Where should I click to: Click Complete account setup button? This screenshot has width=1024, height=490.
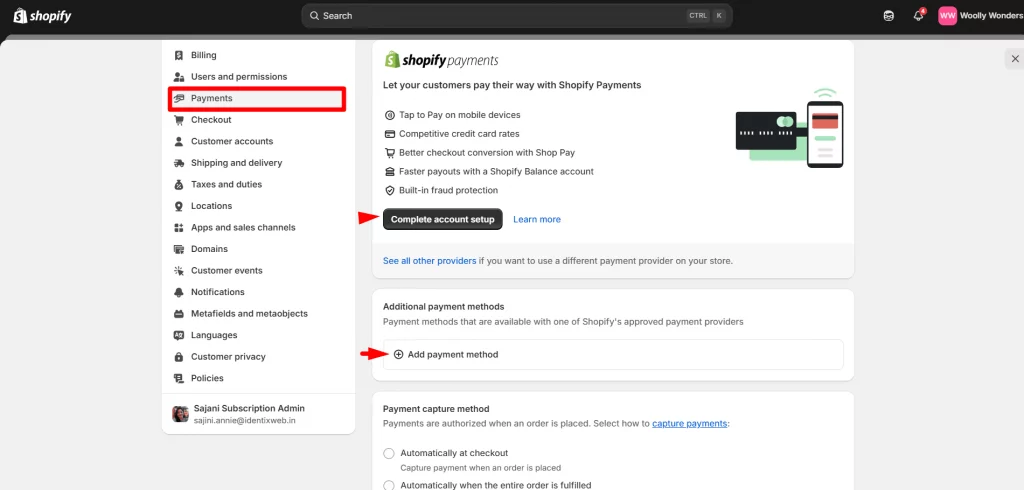tap(443, 220)
